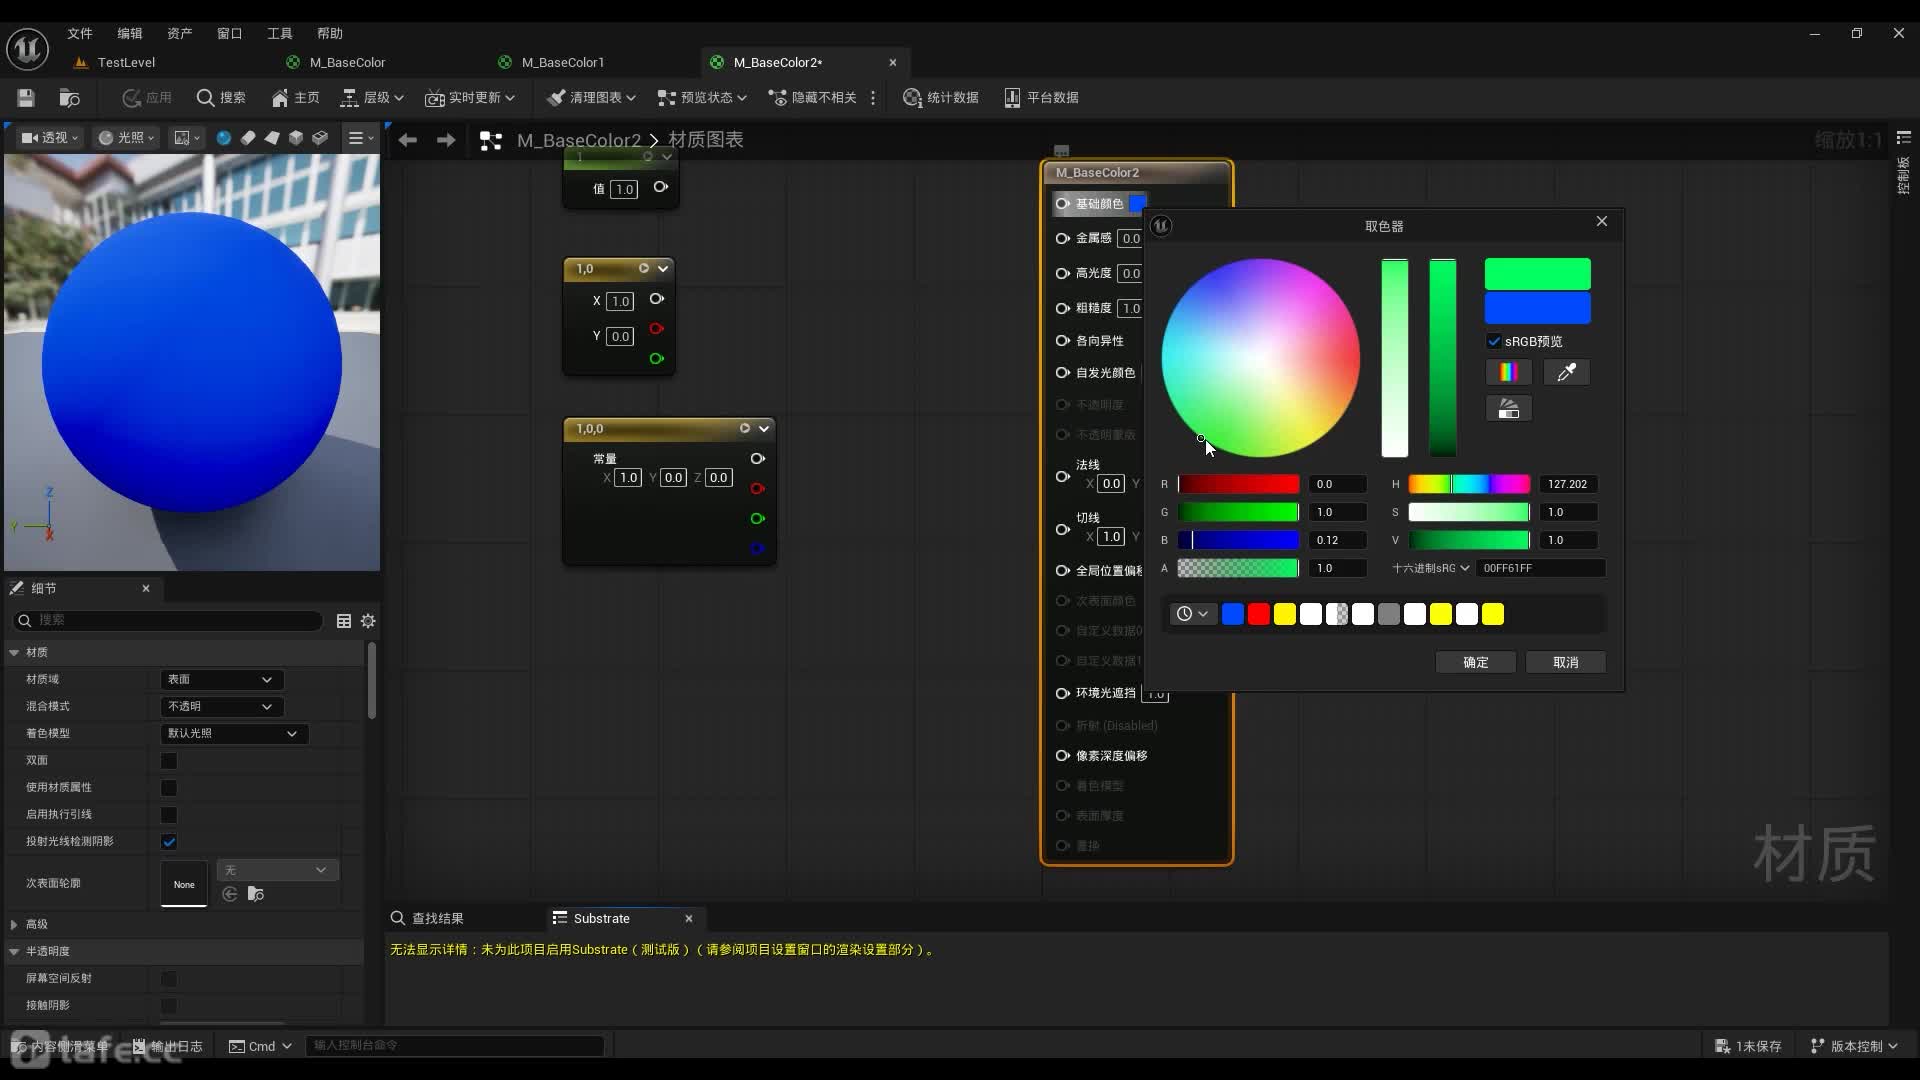The image size is (1920, 1080).
Task: Open details panel settings gear
Action: [368, 621]
